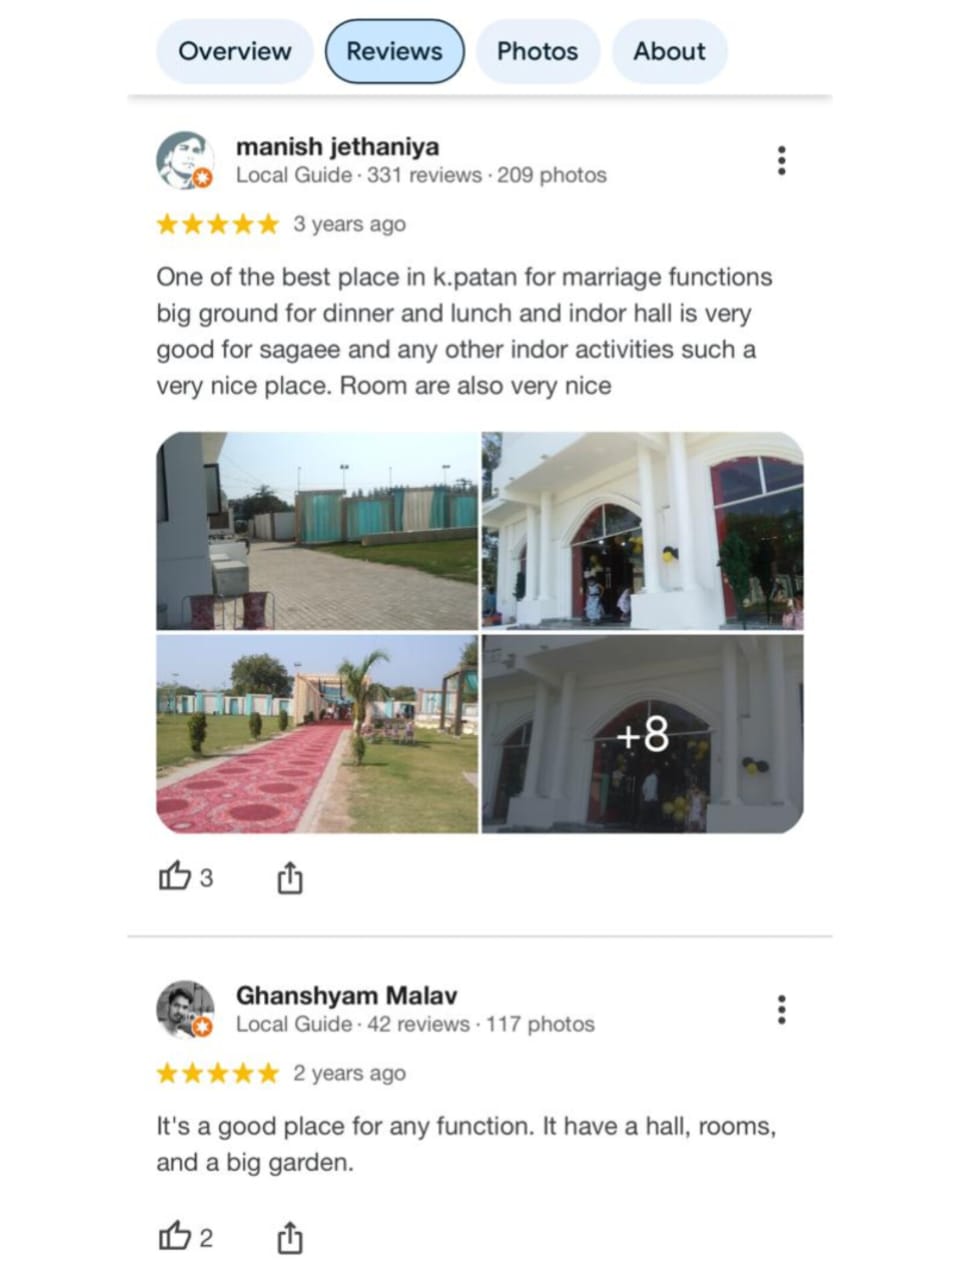Open more options for manish jethaniya's review
Viewport: 960px width, 1280px height.
(x=781, y=160)
